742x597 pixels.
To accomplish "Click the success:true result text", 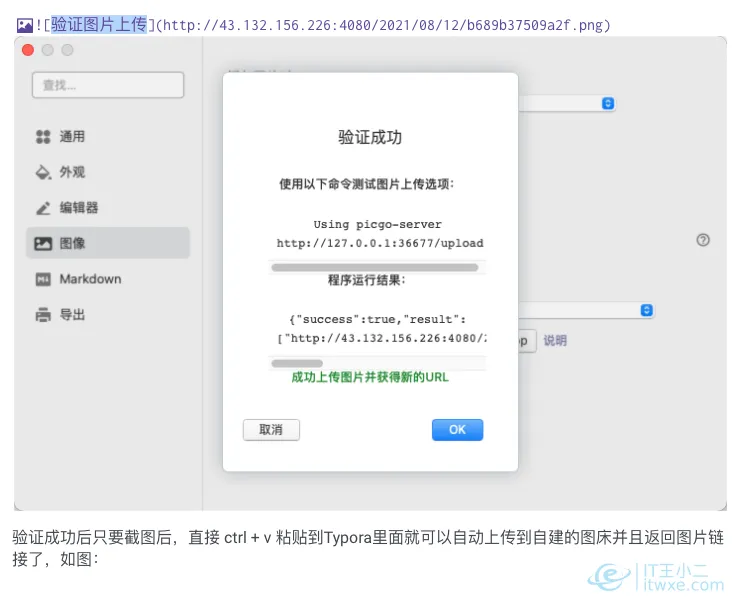I will click(378, 319).
